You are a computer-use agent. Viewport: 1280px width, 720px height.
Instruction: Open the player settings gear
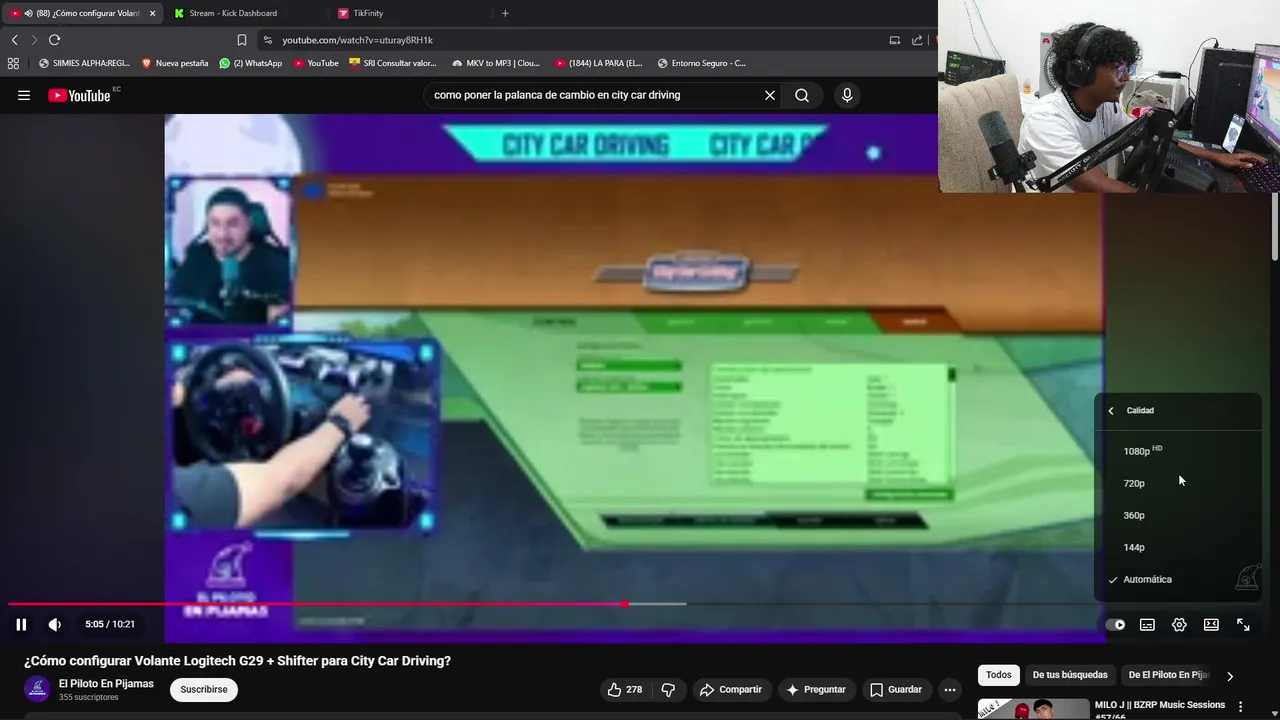(1179, 625)
